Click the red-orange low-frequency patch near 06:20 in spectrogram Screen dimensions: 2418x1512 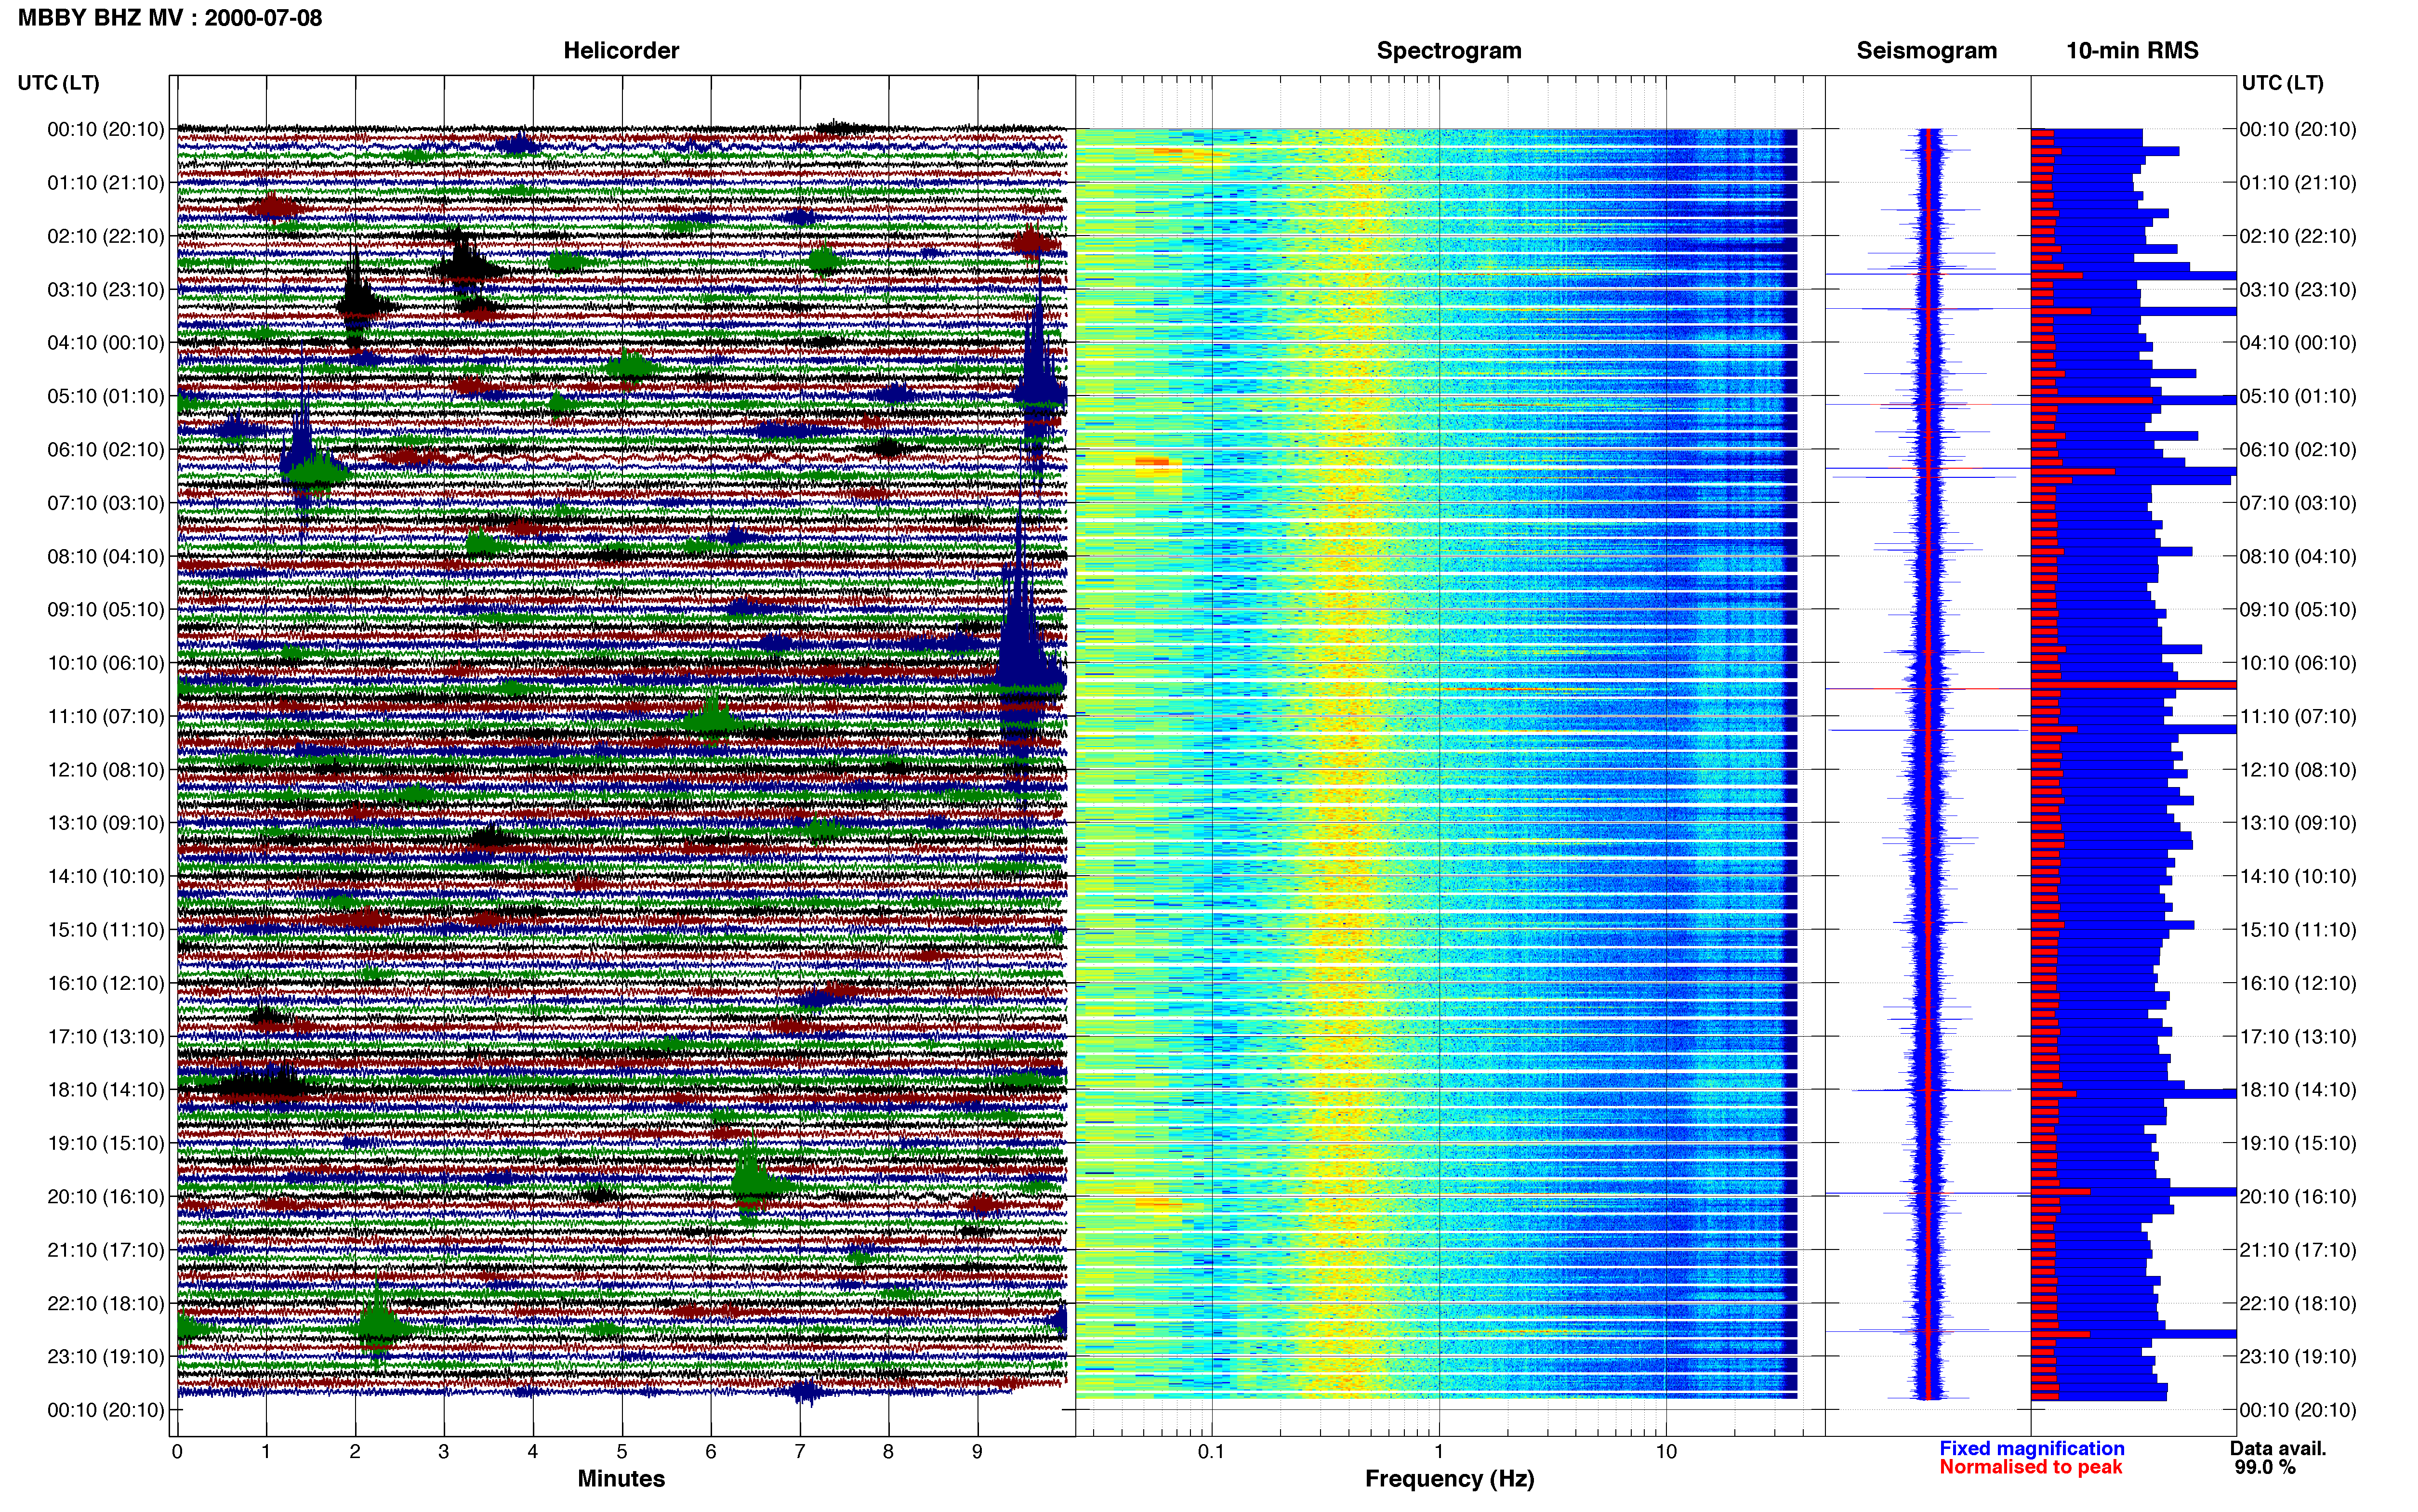click(1152, 462)
